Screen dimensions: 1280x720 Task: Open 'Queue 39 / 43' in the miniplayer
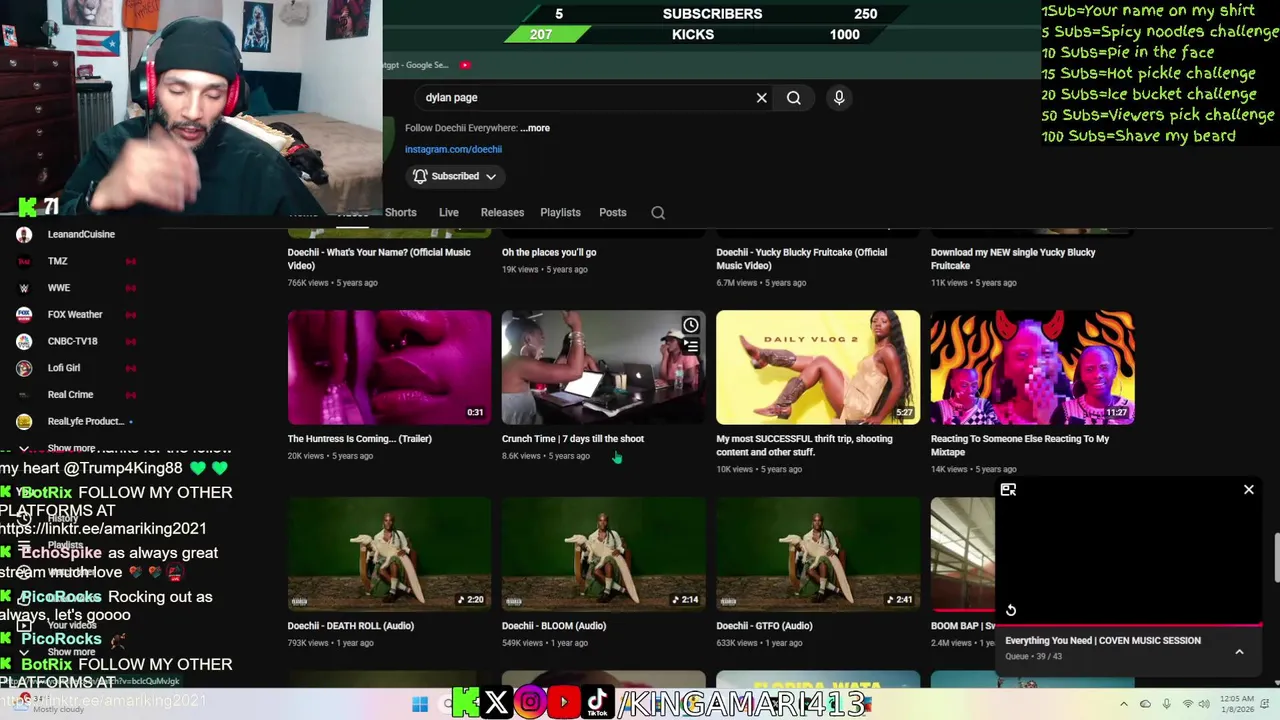click(1033, 657)
